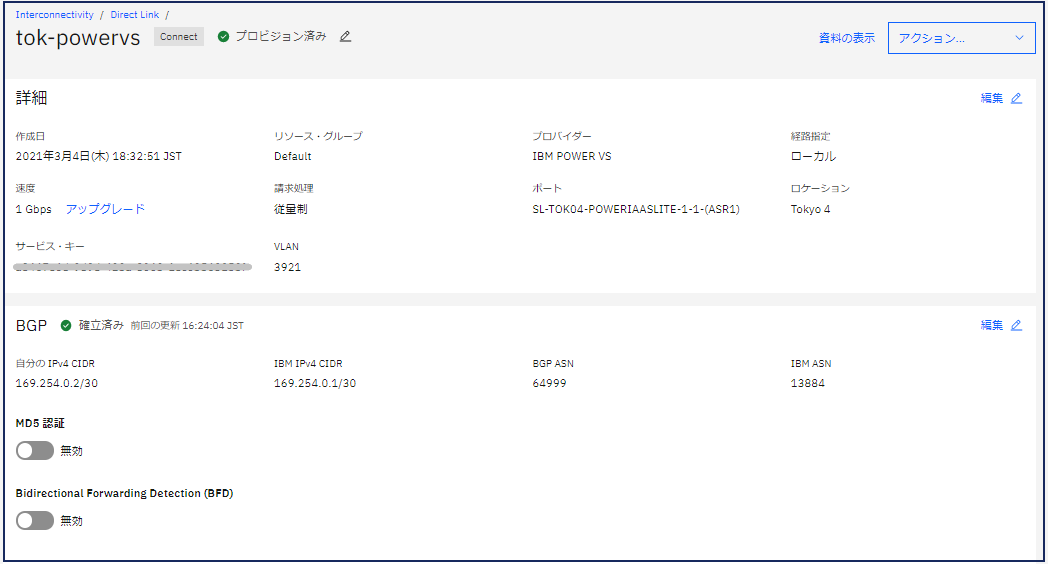Click the green BGP established checkmark icon
Image resolution: width=1048 pixels, height=564 pixels.
[x=66, y=325]
